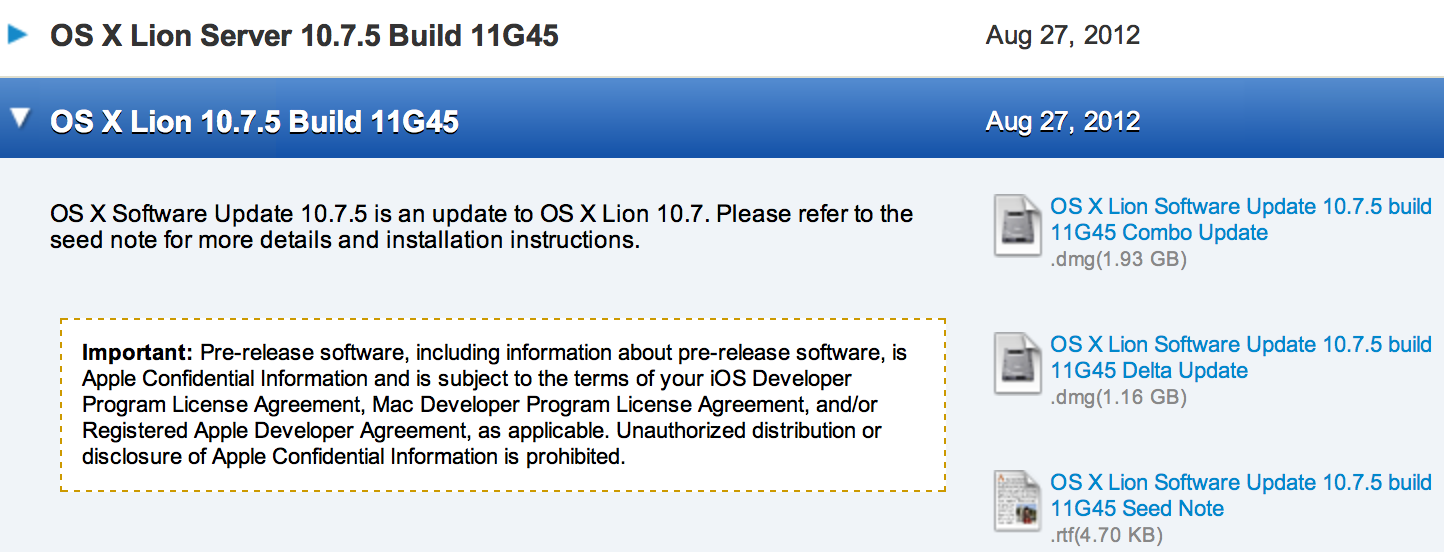Click the .rtf(4.70 KB) file size label
Viewport: 1444px width, 552px height.
(x=1107, y=536)
